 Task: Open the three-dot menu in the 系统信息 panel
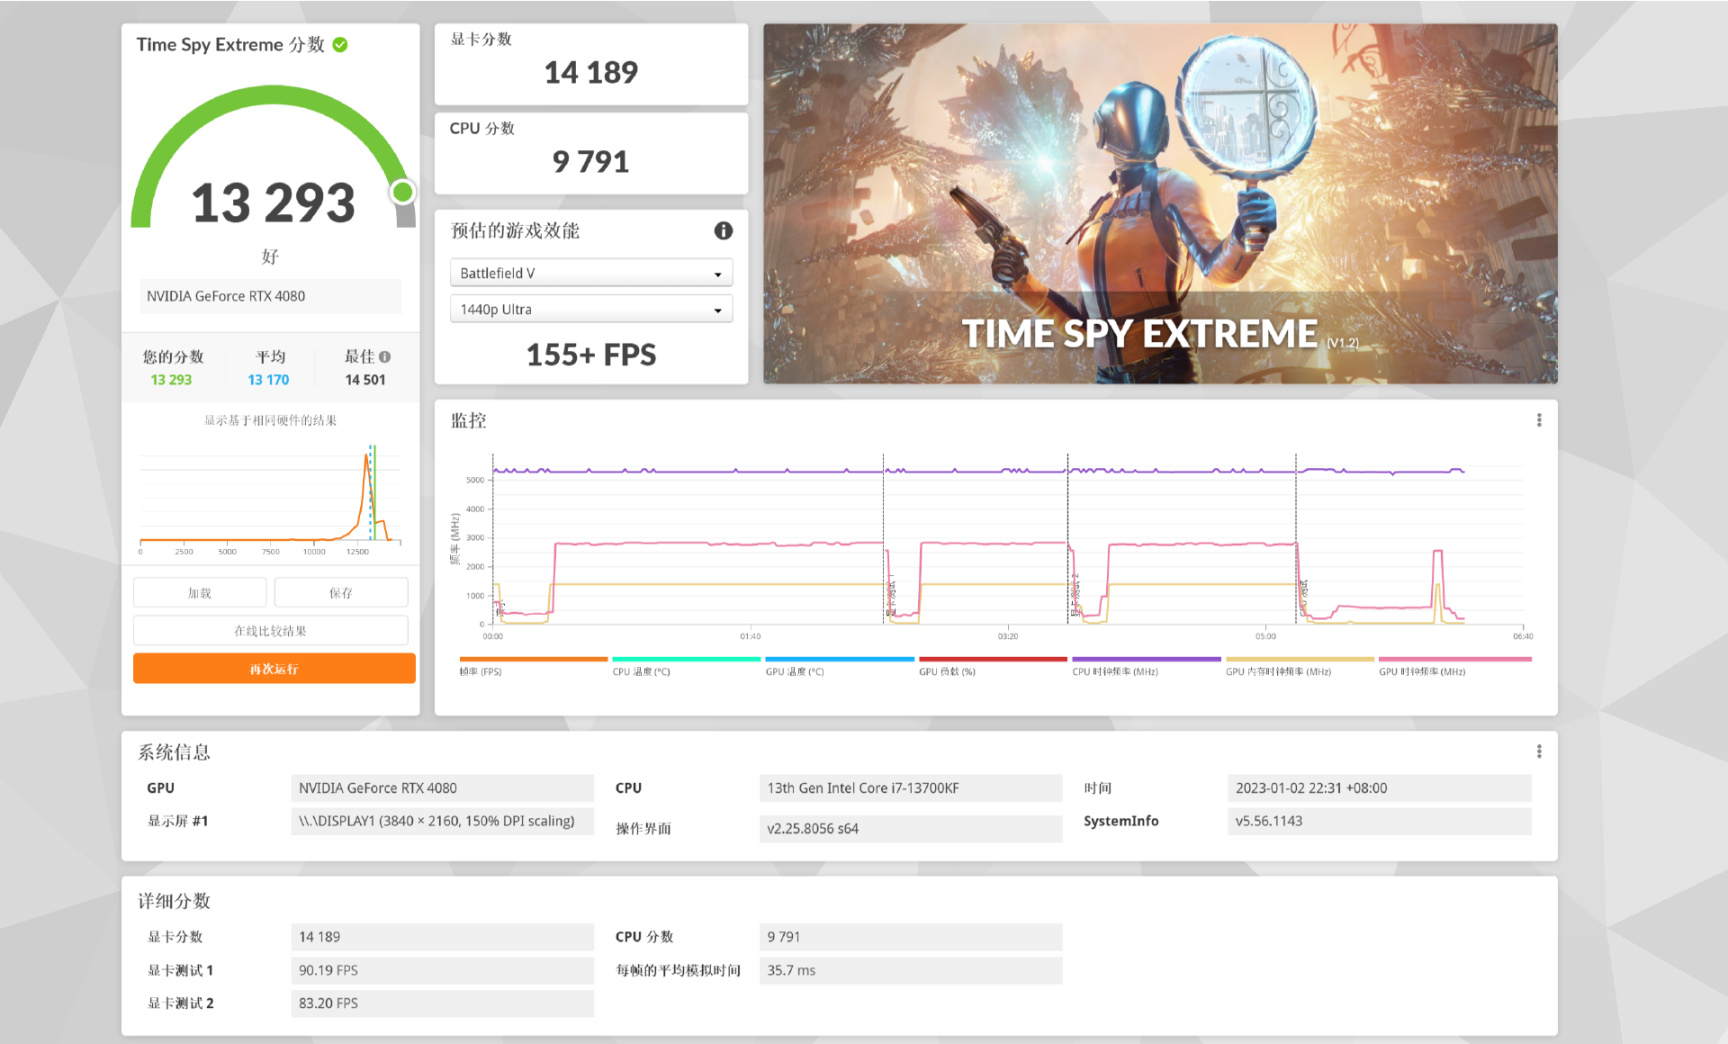click(x=1539, y=752)
